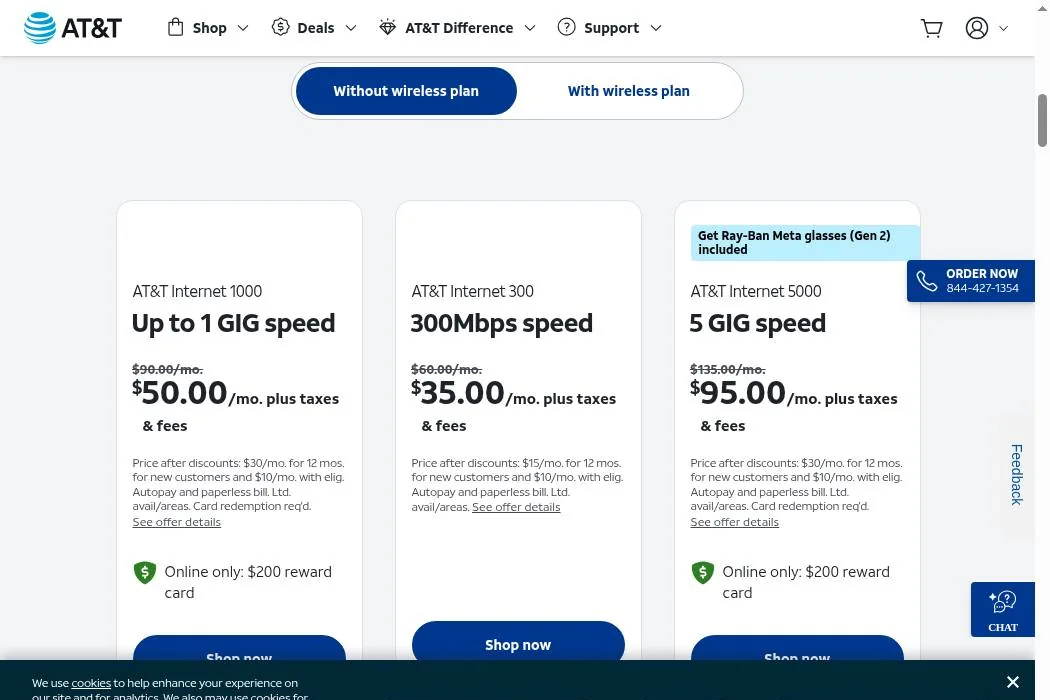Open the shopping cart icon

point(931,28)
